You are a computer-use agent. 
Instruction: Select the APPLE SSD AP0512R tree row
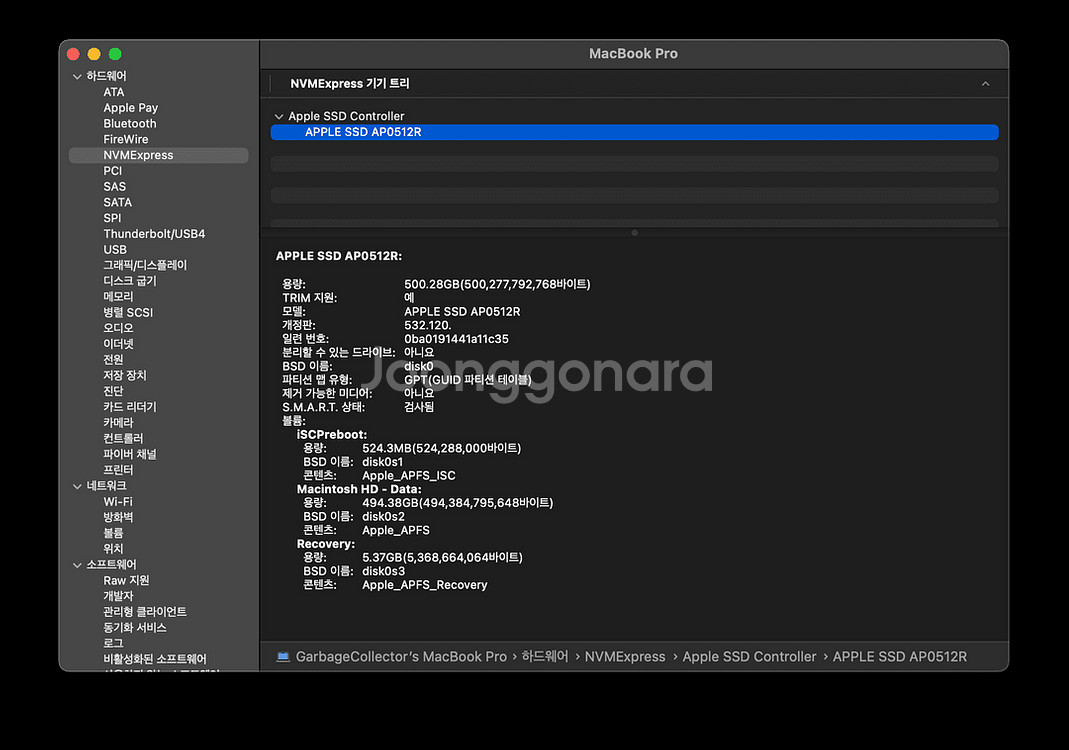[x=634, y=132]
